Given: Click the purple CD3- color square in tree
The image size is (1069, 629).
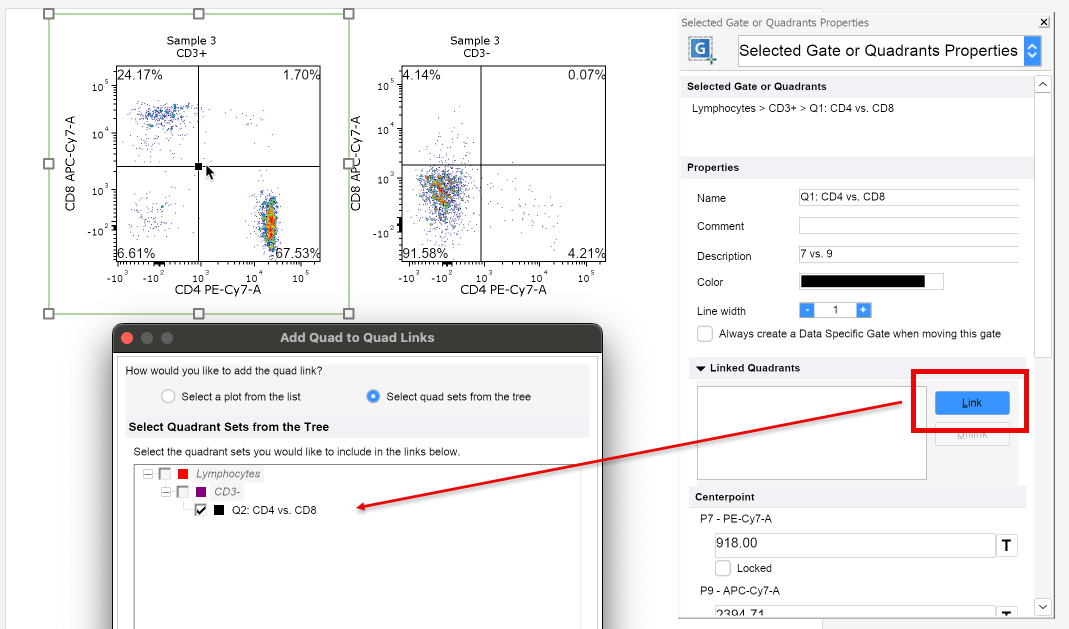Looking at the screenshot, I should (x=200, y=492).
